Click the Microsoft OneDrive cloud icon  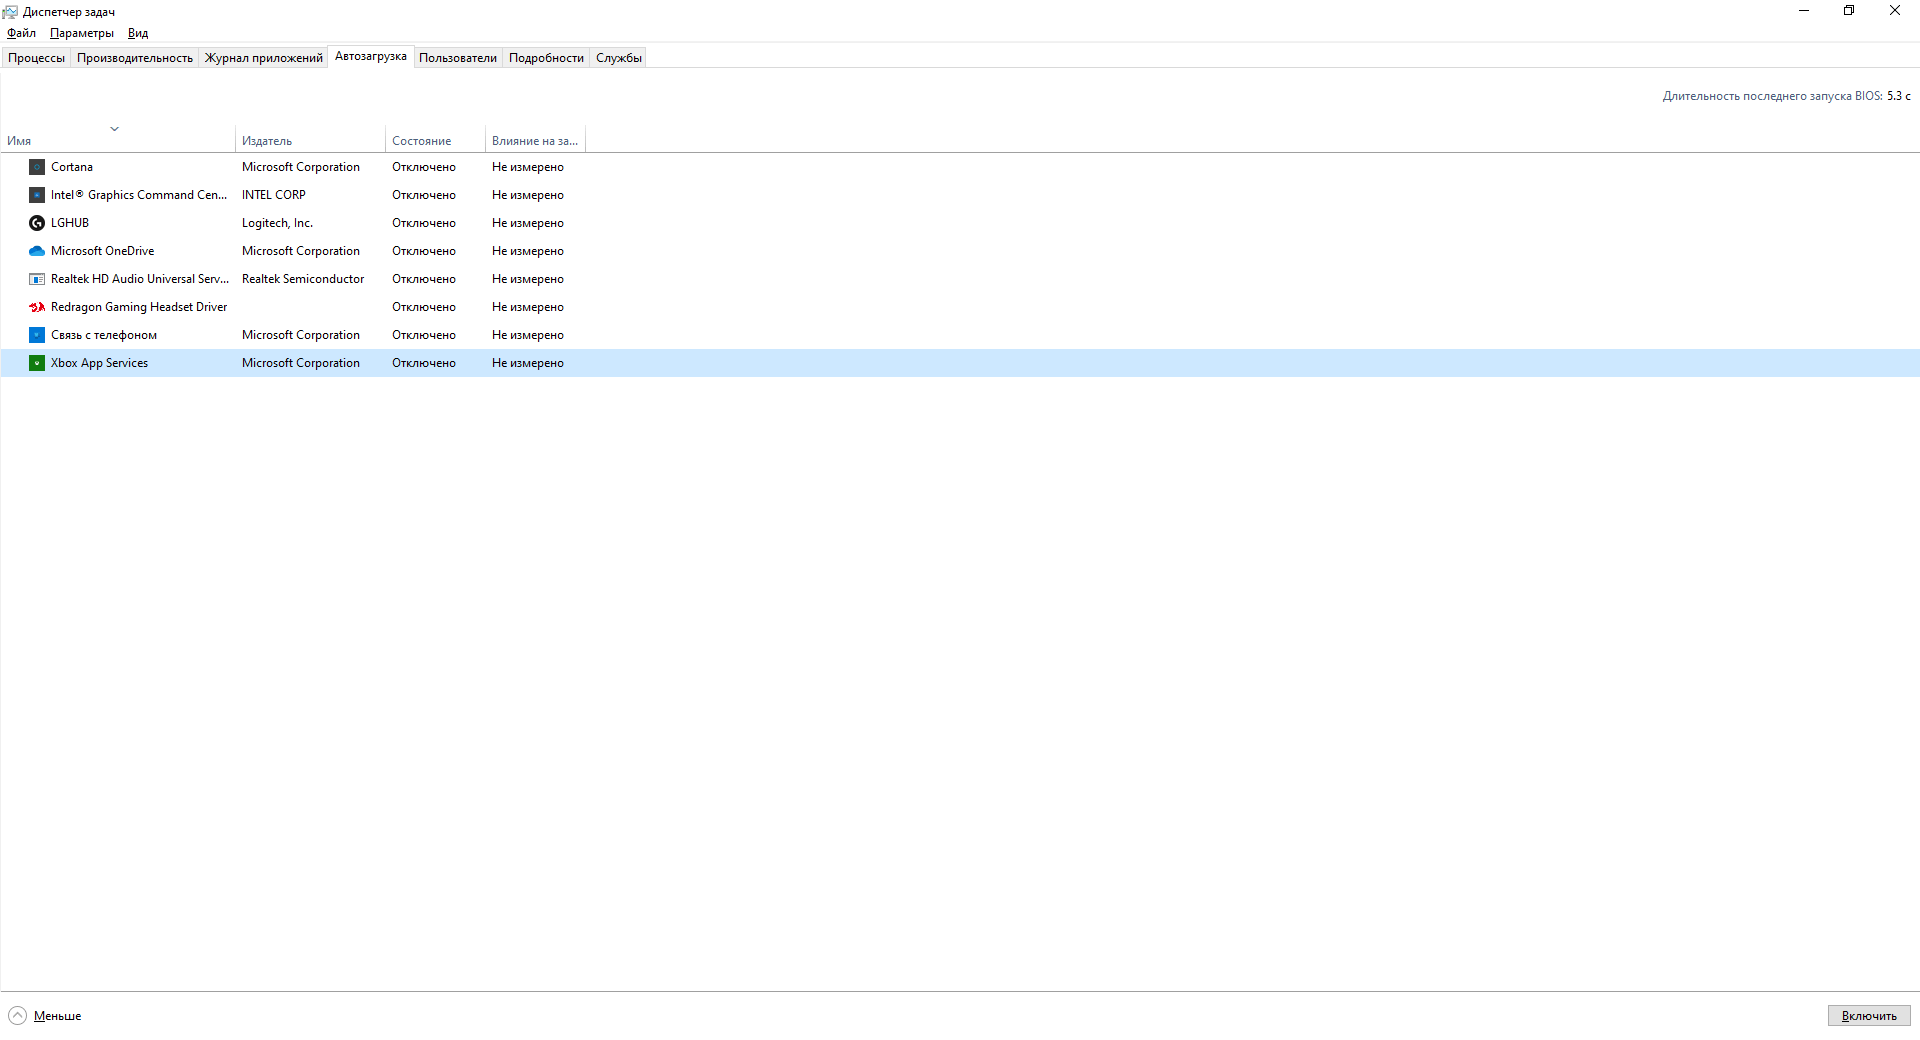tap(37, 251)
